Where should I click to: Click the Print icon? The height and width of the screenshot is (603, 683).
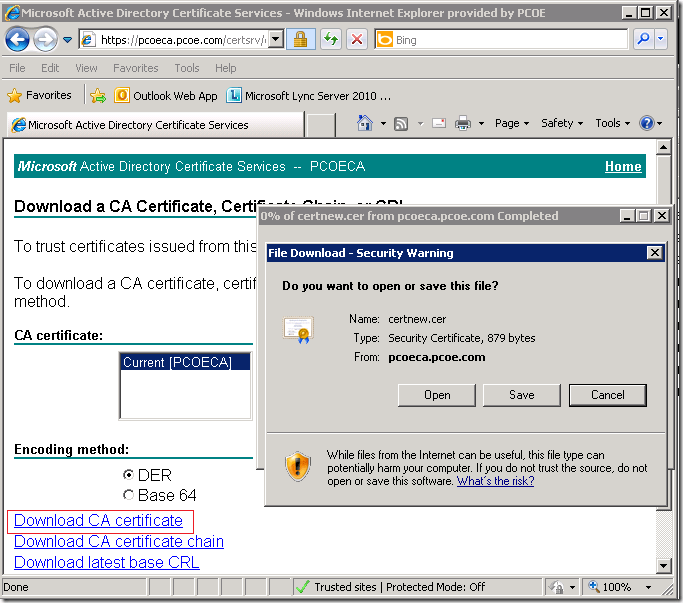point(463,123)
